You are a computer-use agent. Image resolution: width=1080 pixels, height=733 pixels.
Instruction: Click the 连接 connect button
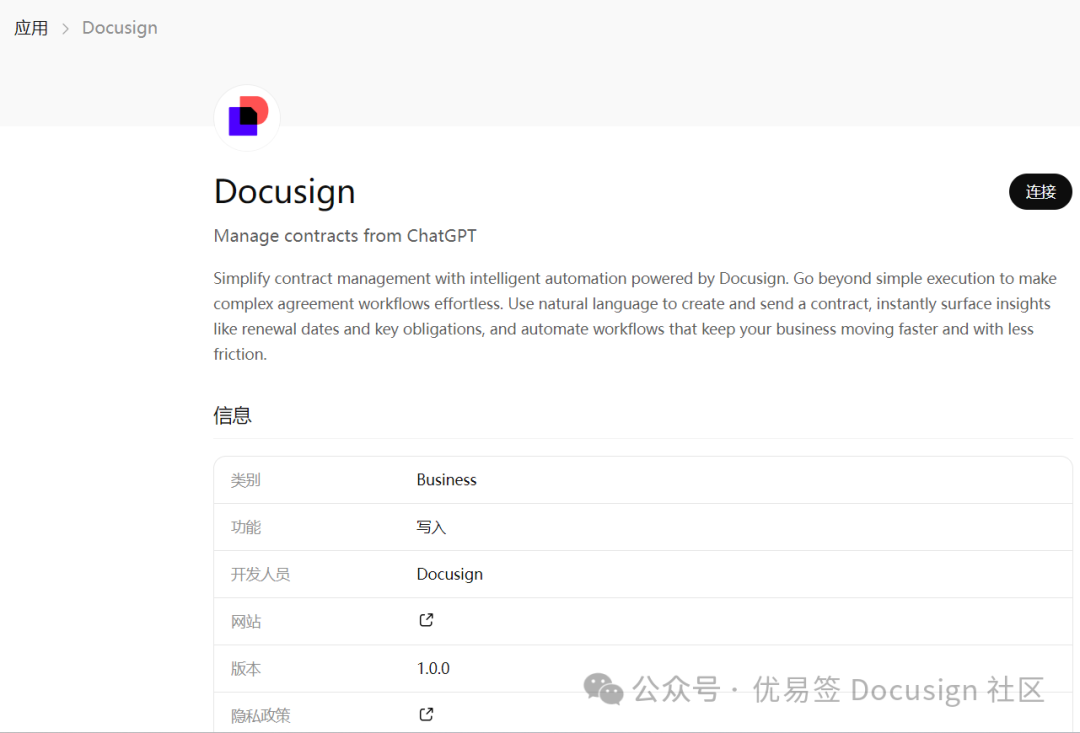click(x=1040, y=192)
